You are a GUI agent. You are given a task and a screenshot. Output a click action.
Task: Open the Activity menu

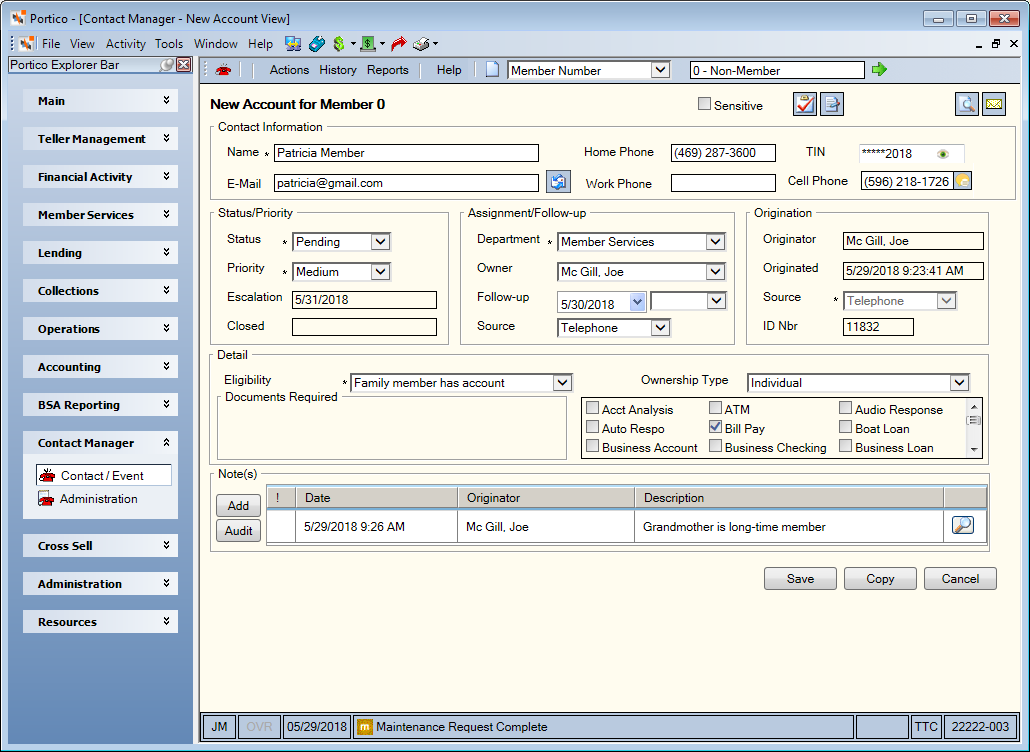pos(125,44)
